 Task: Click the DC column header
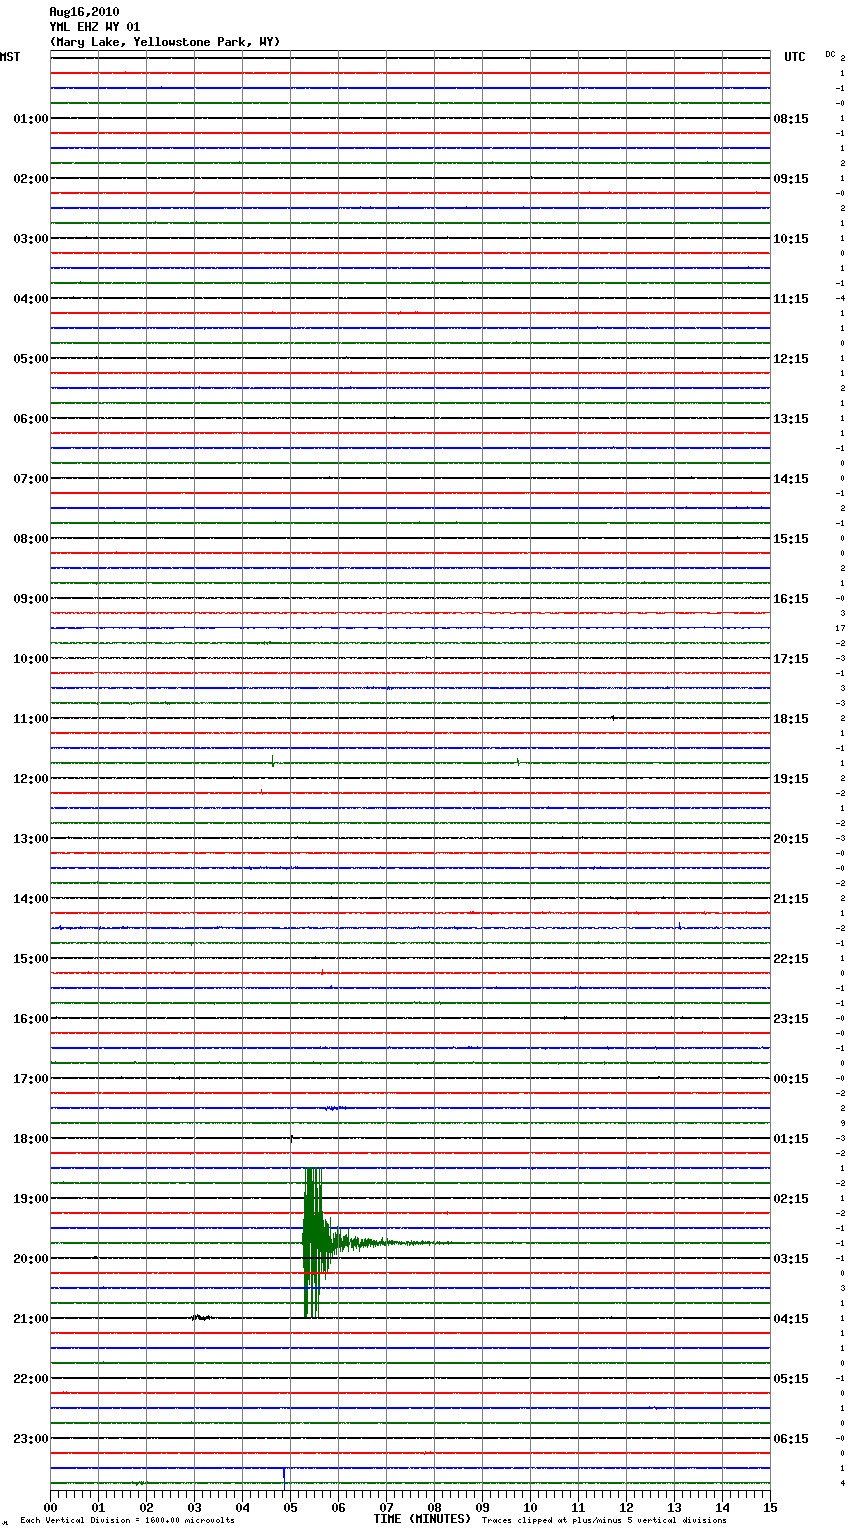[830, 54]
